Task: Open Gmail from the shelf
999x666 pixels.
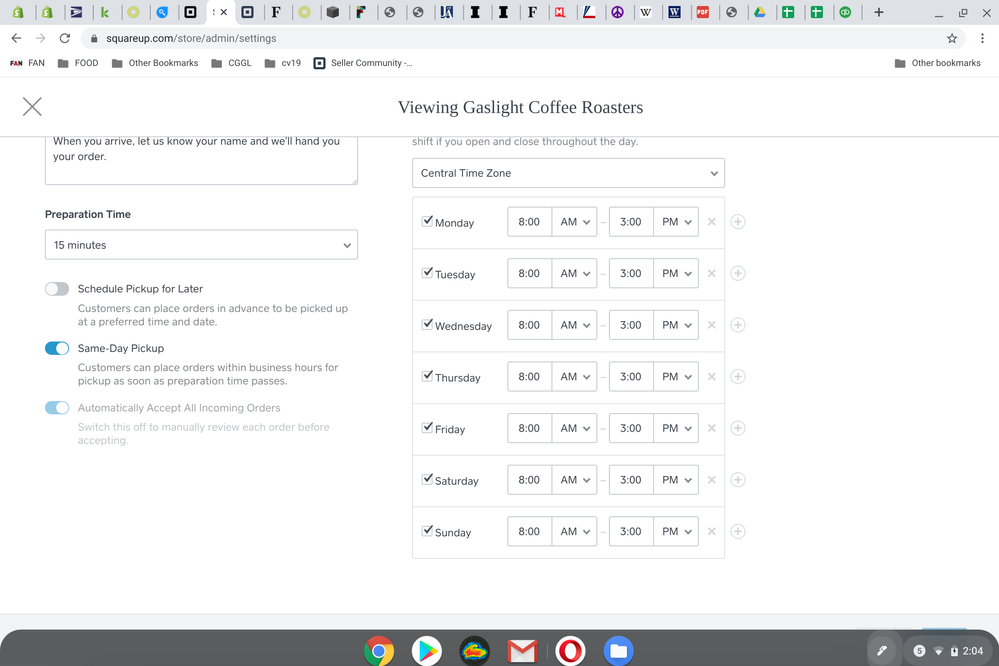Action: pyautogui.click(x=521, y=650)
